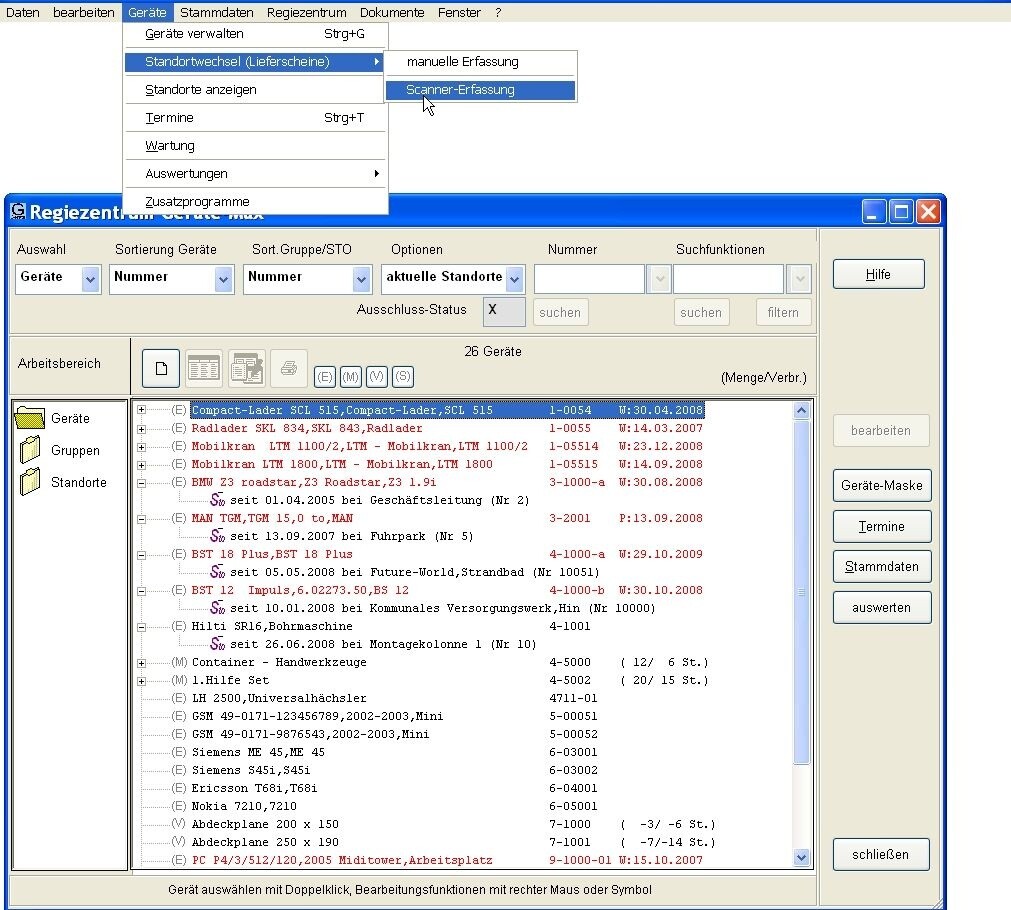This screenshot has height=910, width=1011.
Task: Open the Daten menu
Action: coord(23,12)
